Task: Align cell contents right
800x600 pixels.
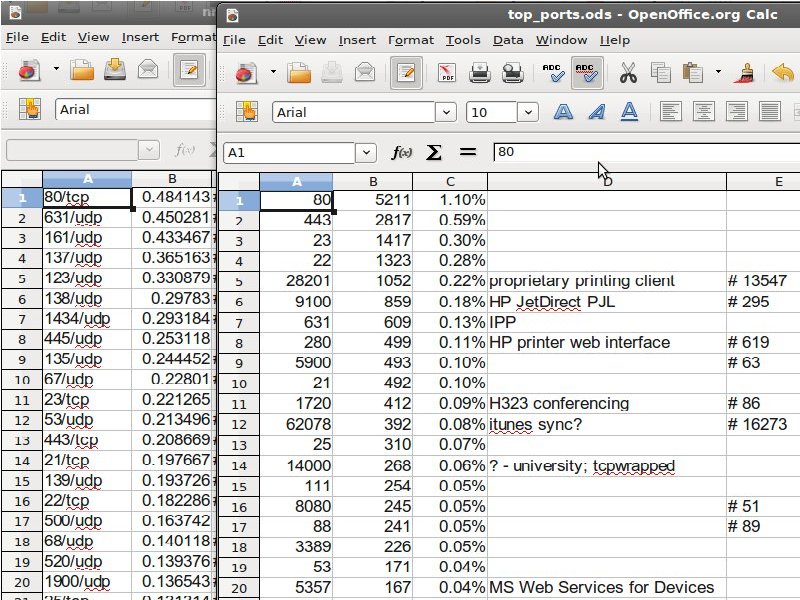Action: [737, 112]
